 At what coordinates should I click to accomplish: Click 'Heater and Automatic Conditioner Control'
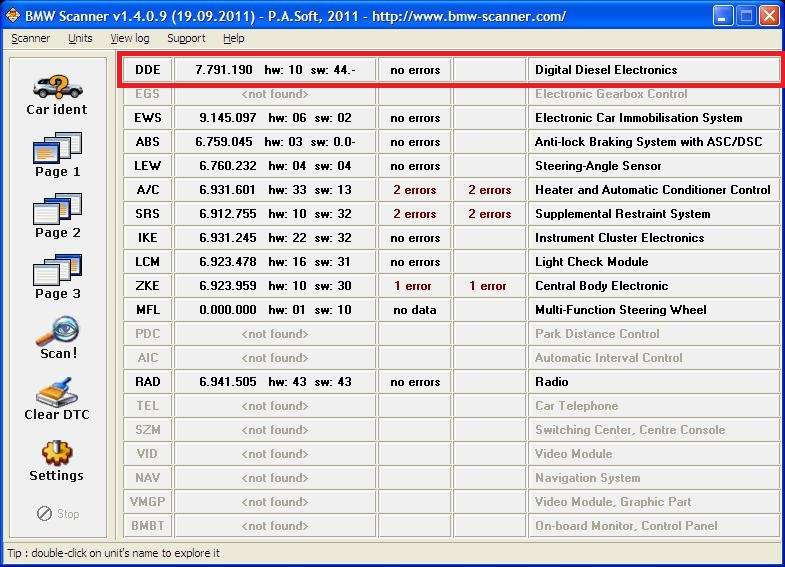[x=652, y=190]
